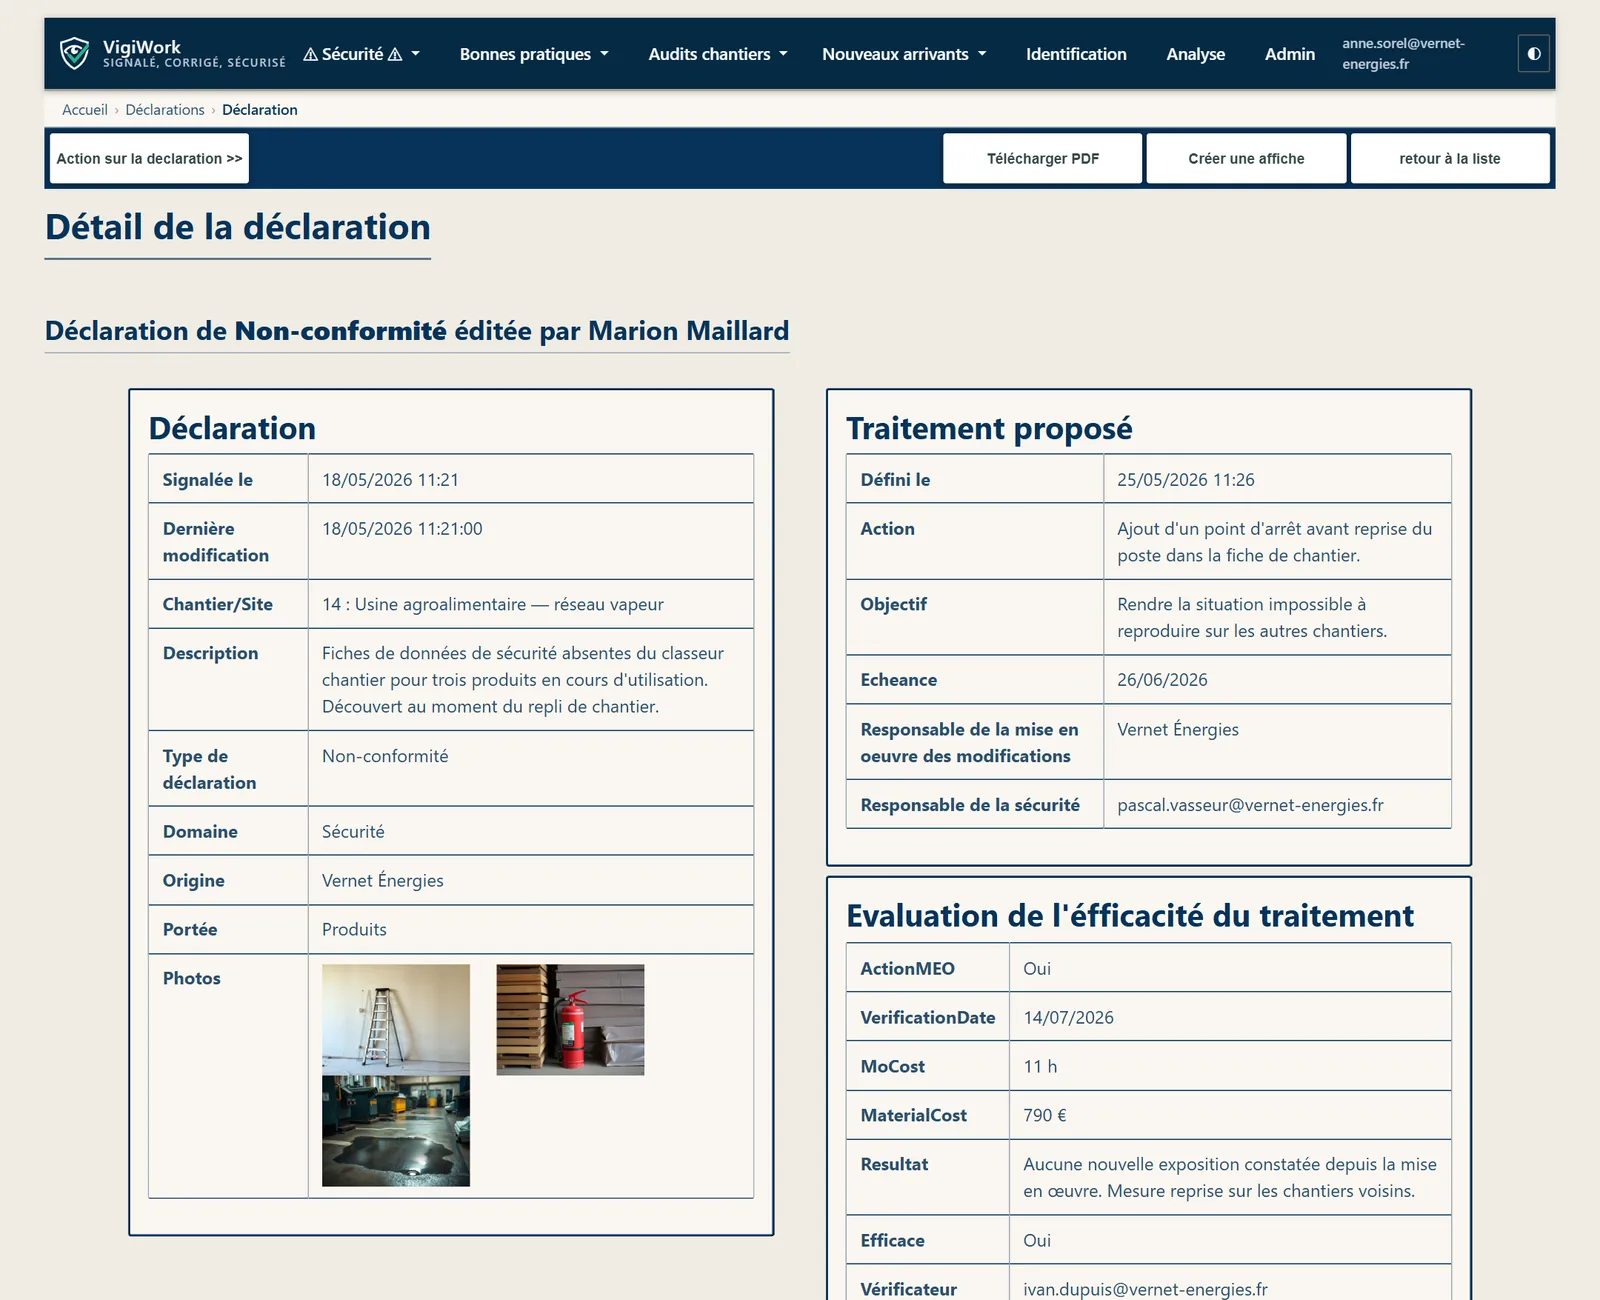
Task: Open the ladder photo thumbnail
Action: coord(396,1020)
